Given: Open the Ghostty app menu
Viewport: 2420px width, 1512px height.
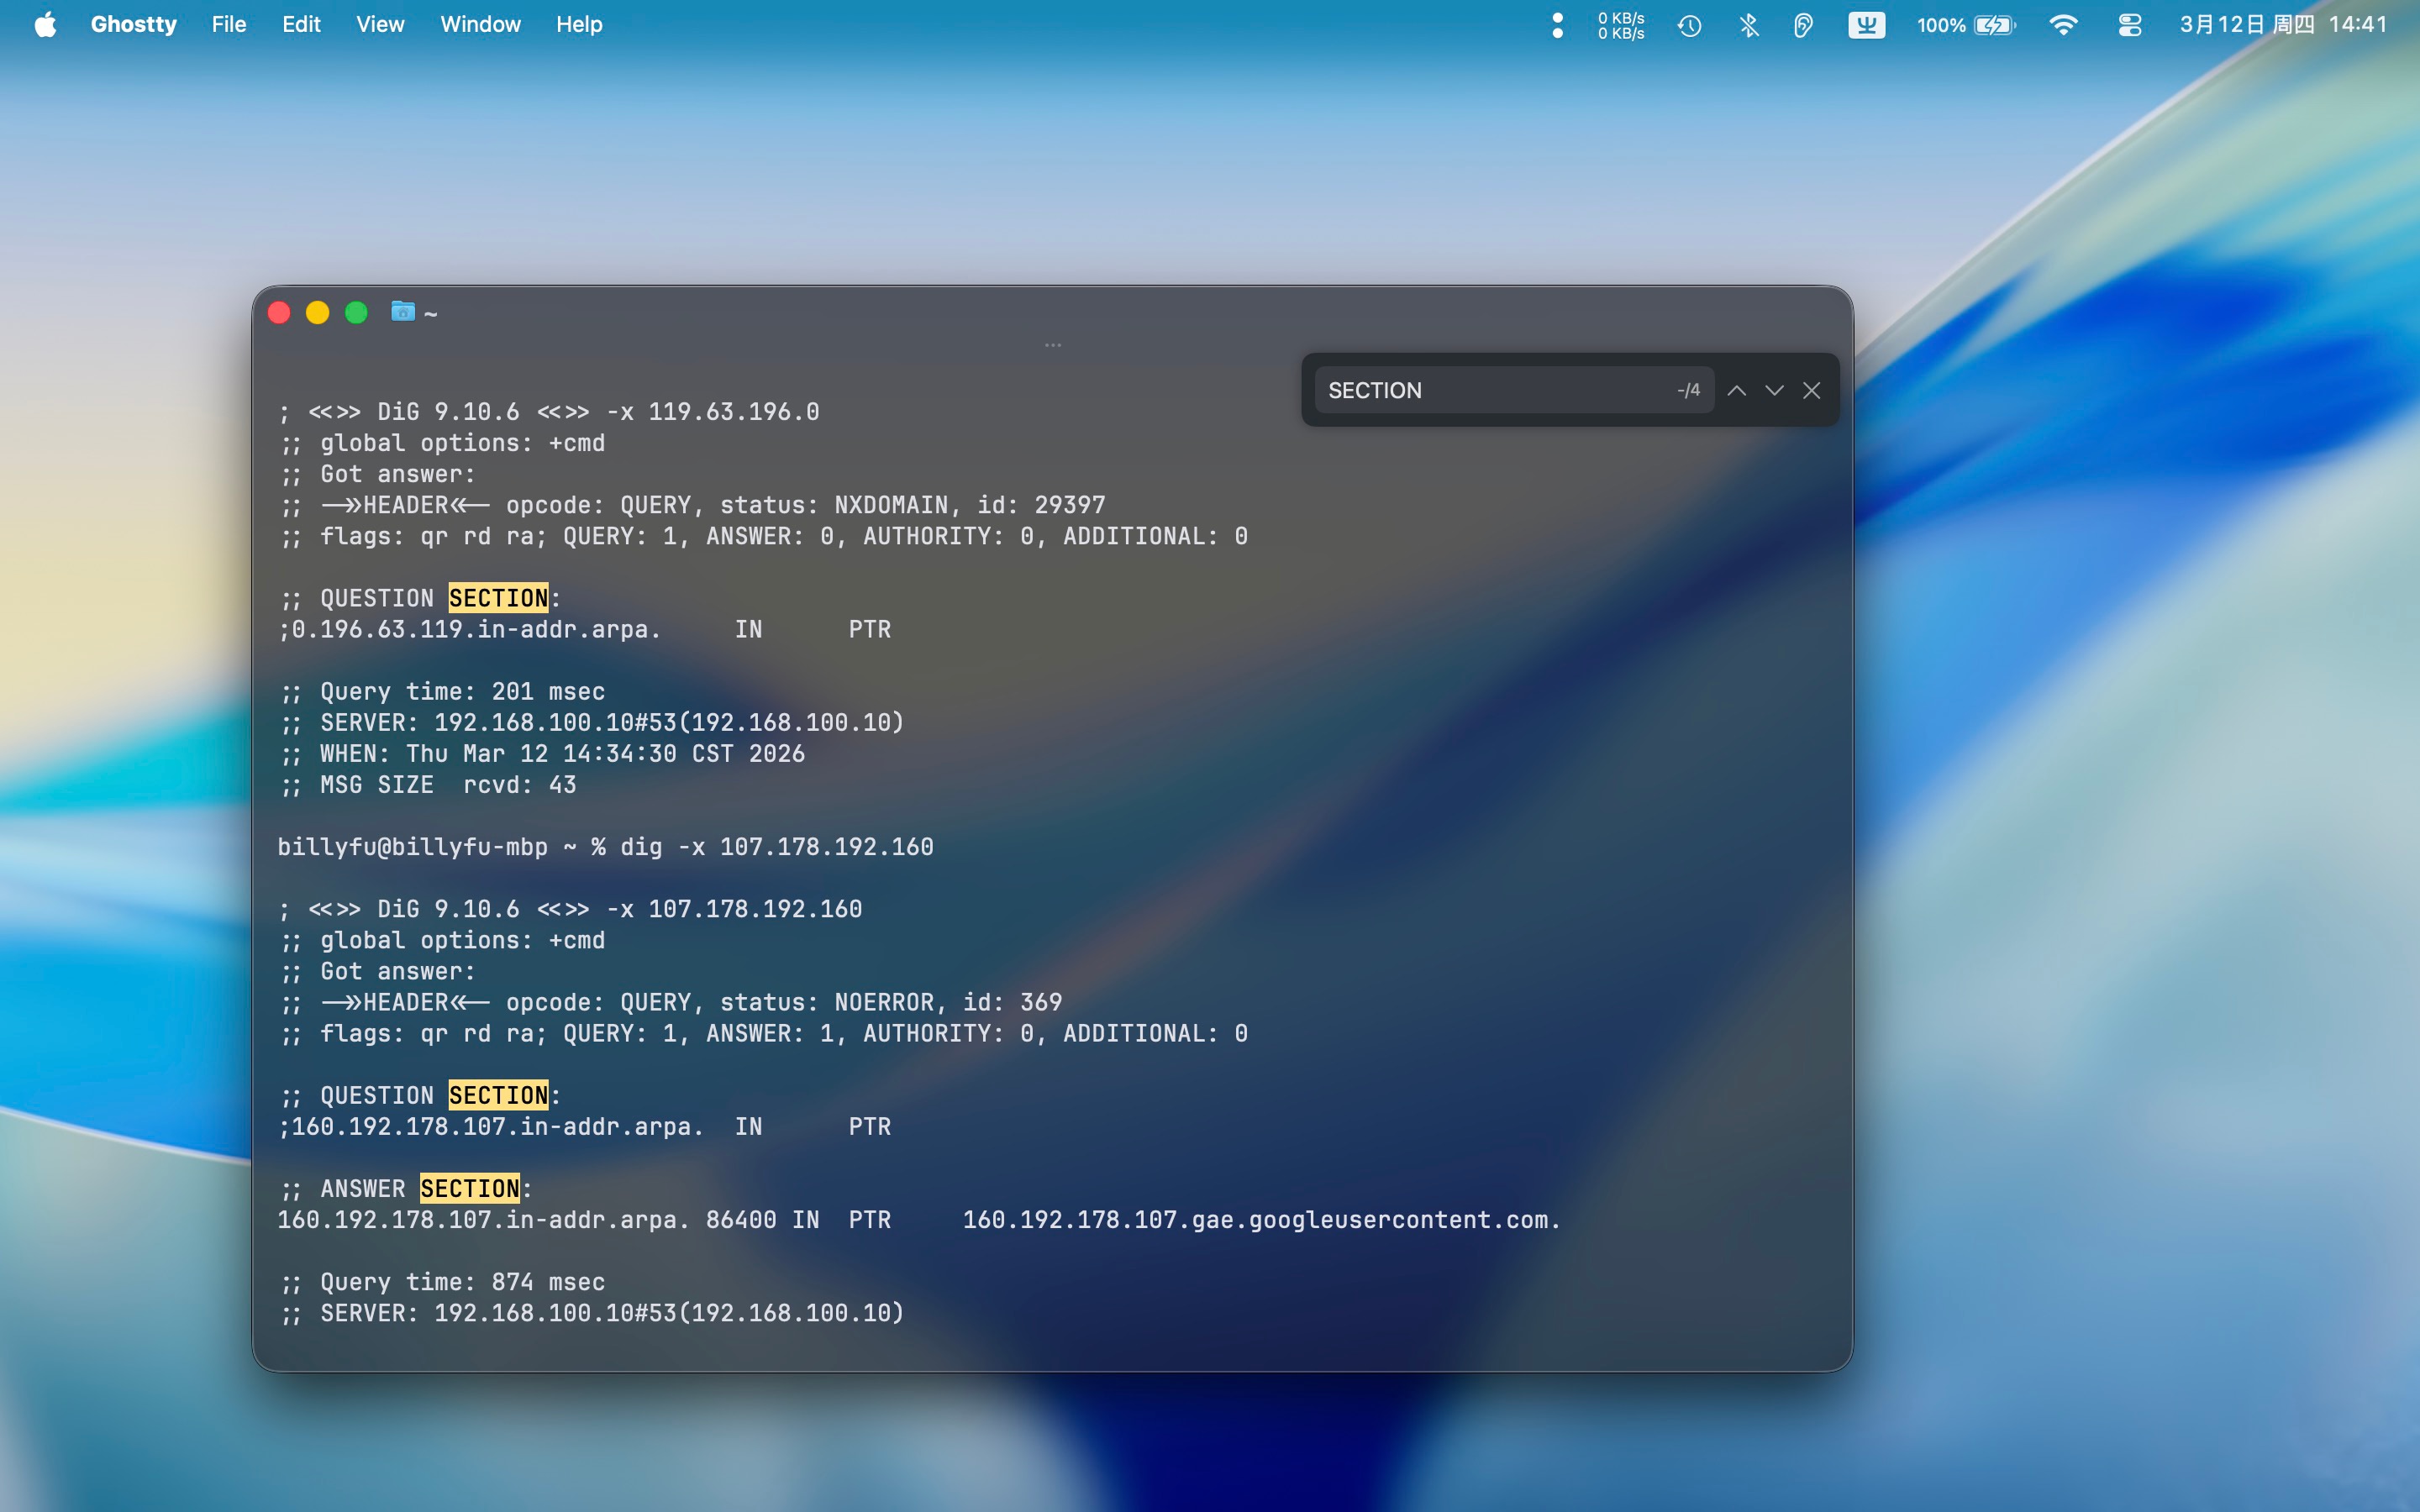Looking at the screenshot, I should [x=133, y=25].
